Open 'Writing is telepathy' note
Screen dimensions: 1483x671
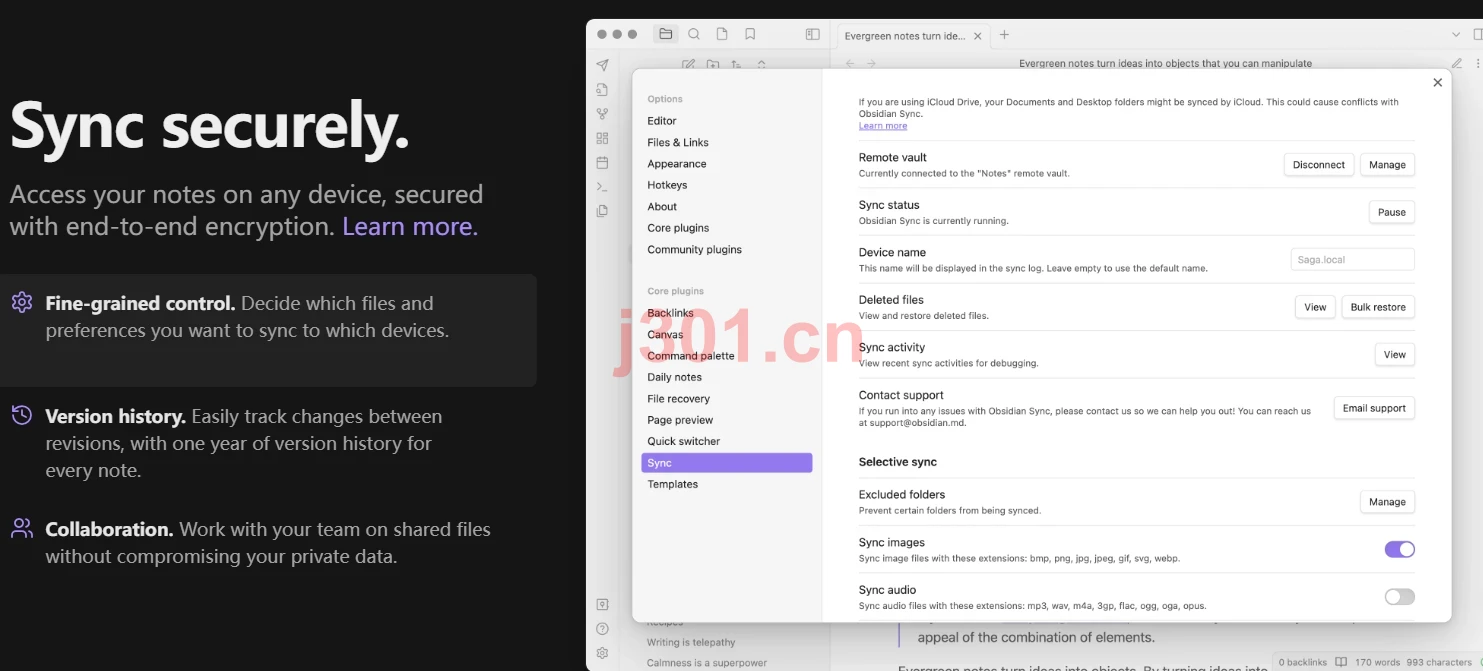click(691, 642)
